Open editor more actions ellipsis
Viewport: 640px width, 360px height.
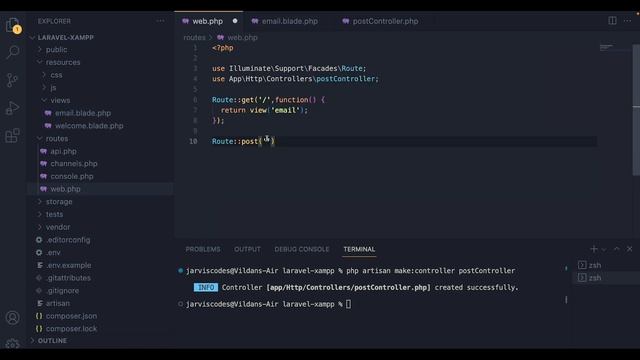(627, 20)
